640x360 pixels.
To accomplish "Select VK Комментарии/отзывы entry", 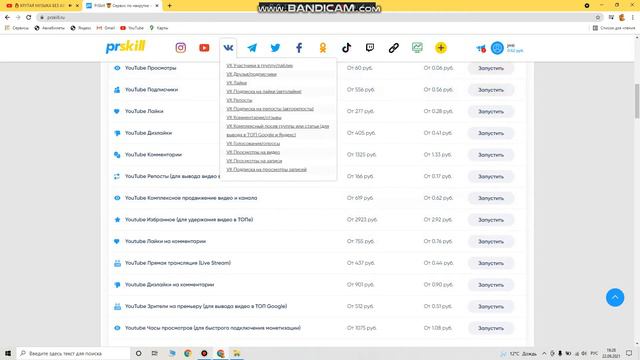I will [x=254, y=118].
